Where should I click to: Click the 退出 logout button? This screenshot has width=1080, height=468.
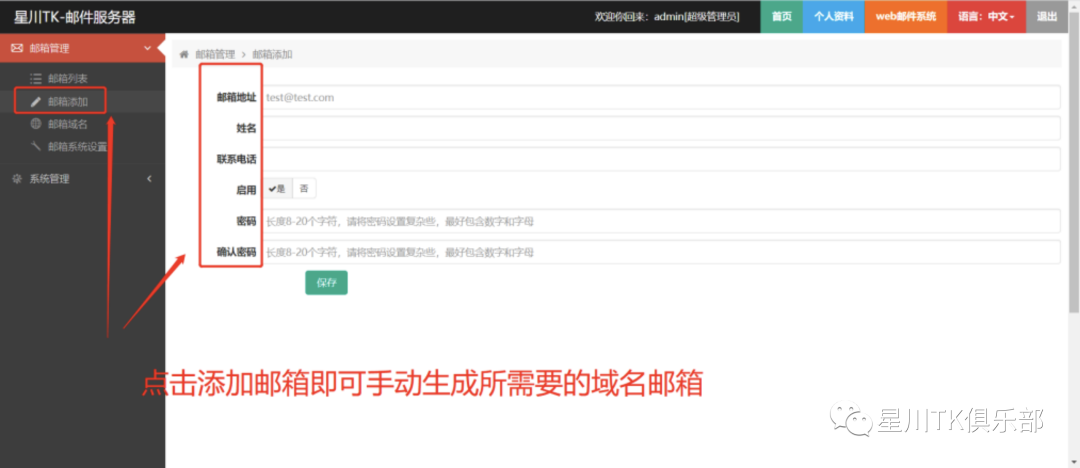(x=1047, y=17)
